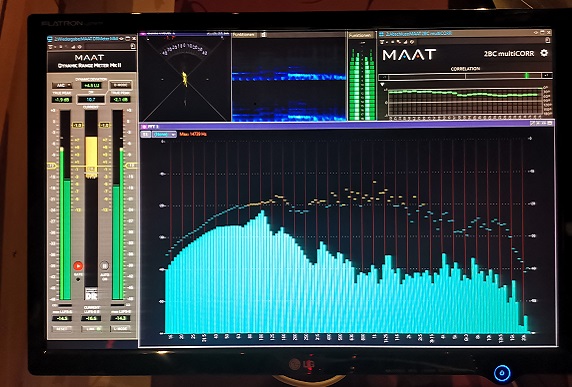Click the Dynamic Deviation LU readout
Image resolution: width=572 pixels, height=387 pixels.
(x=91, y=86)
